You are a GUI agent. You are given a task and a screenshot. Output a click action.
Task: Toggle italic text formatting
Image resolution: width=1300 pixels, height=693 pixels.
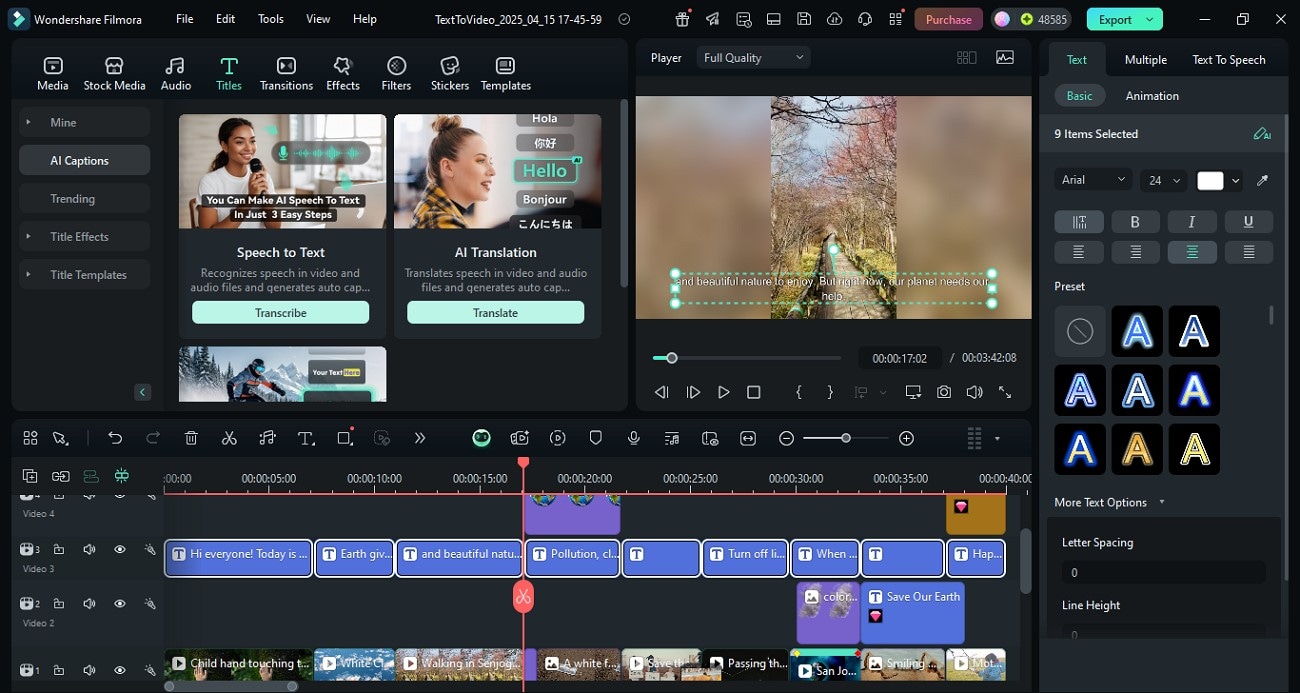pos(1192,222)
